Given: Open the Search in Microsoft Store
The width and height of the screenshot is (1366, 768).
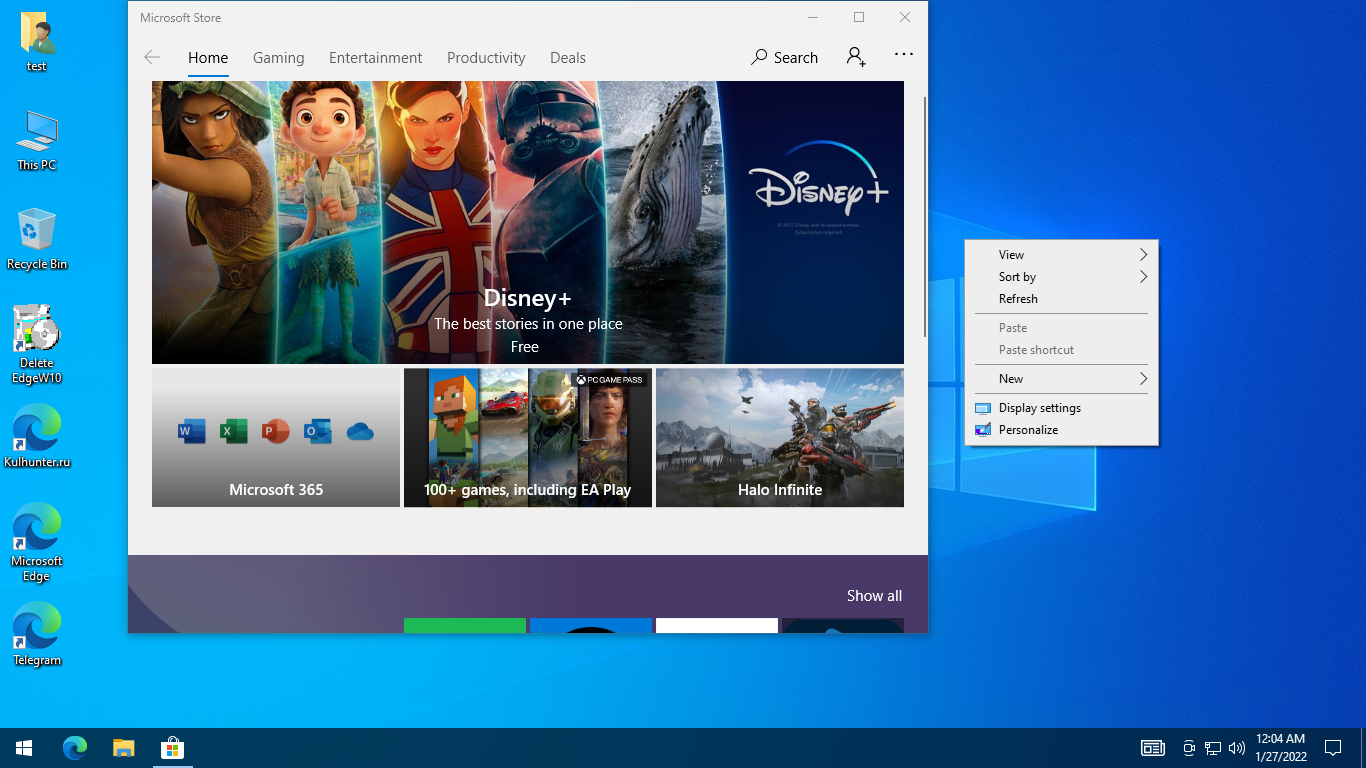Looking at the screenshot, I should coord(785,57).
